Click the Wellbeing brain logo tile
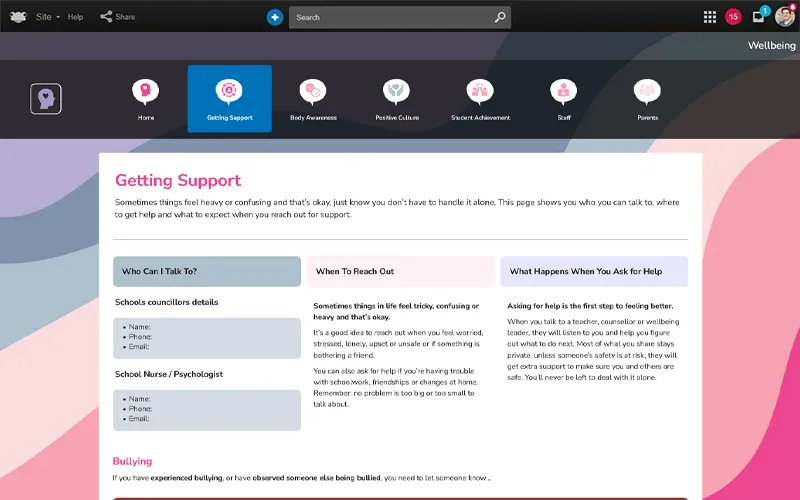Screen dimensions: 800x500 [46, 99]
